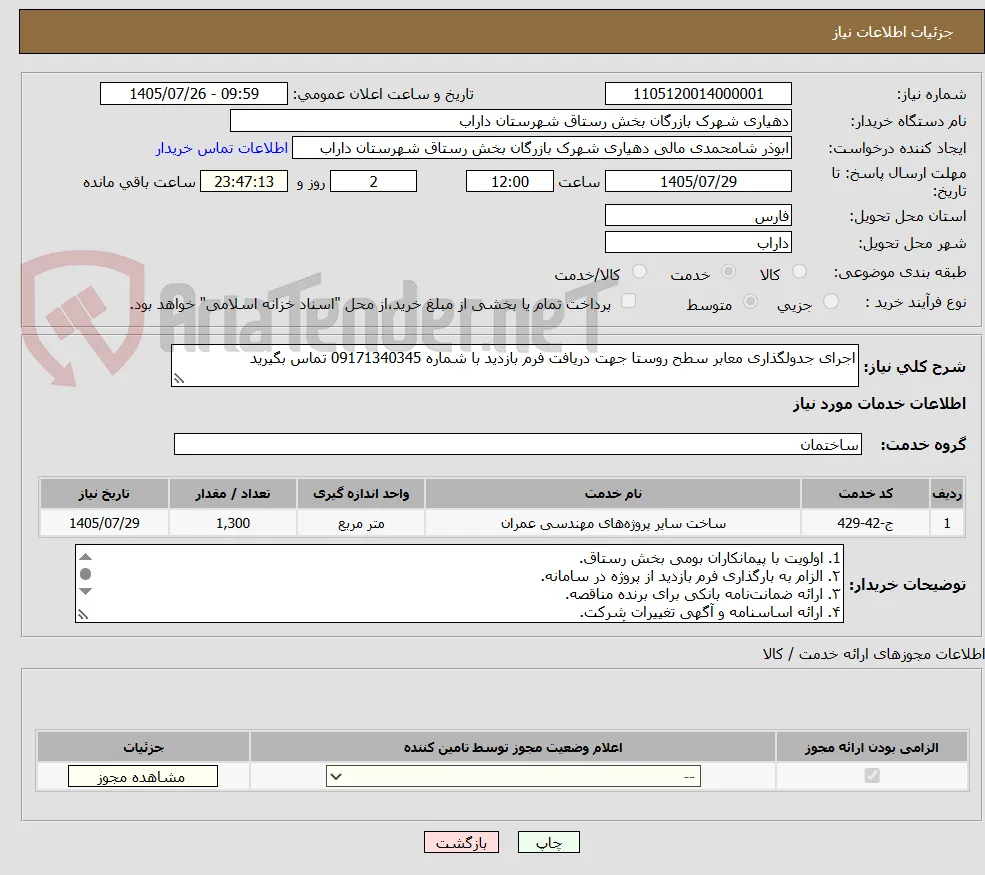Click the جزئیات اطلاعات نیاز page title
This screenshot has height=875, width=985.
point(893,32)
